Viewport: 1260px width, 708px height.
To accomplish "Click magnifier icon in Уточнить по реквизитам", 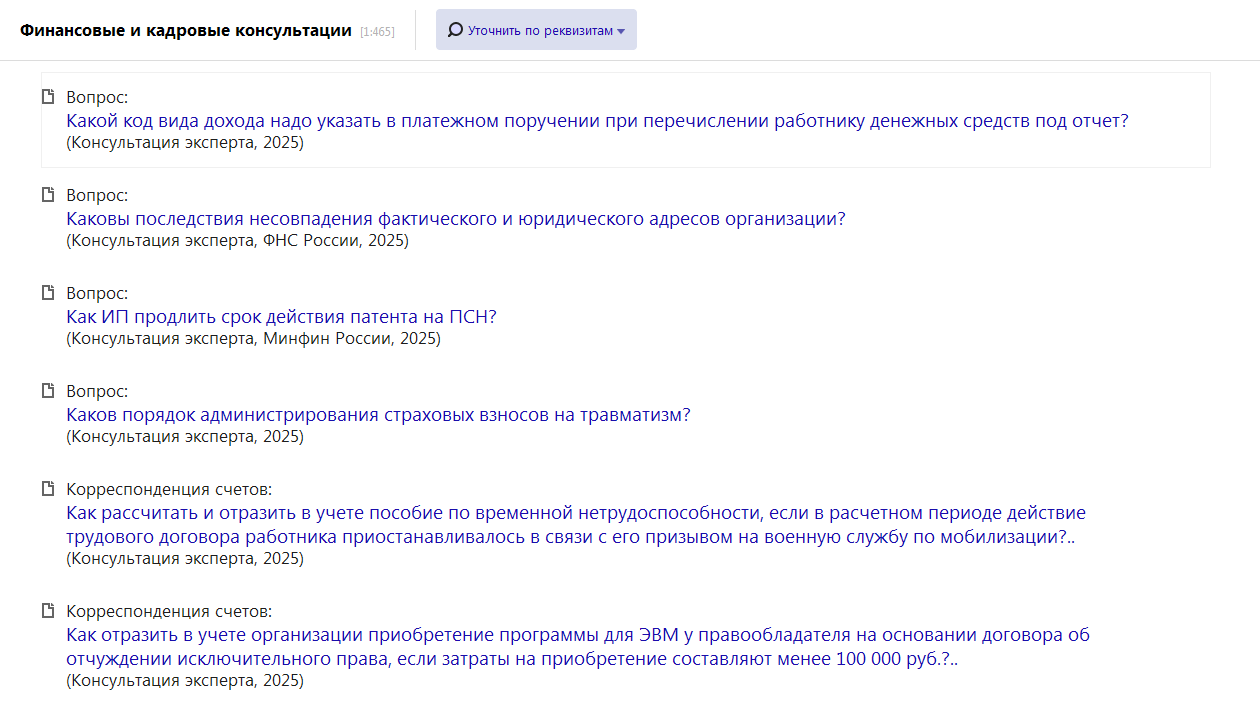I will [x=455, y=30].
